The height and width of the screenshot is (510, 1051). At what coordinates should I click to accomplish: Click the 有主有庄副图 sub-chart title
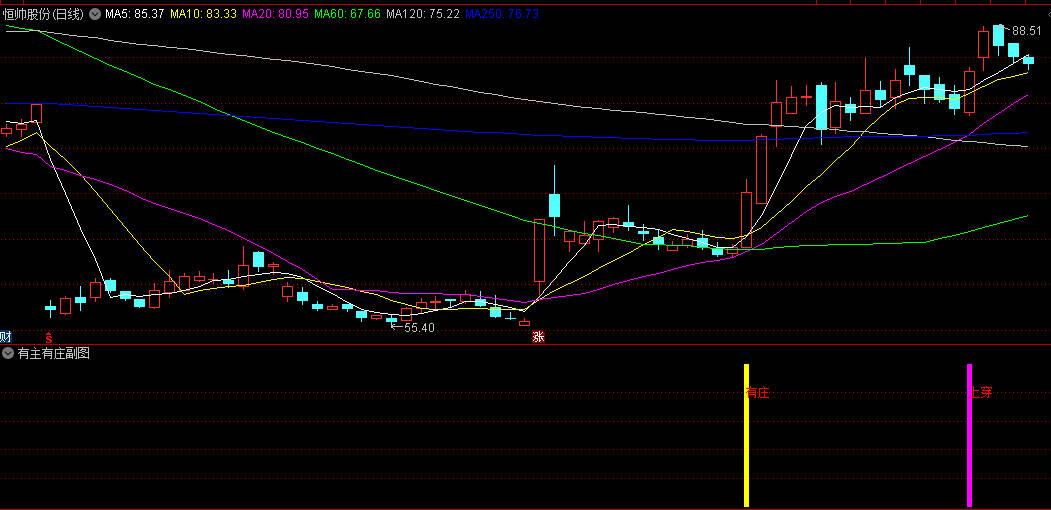point(54,353)
